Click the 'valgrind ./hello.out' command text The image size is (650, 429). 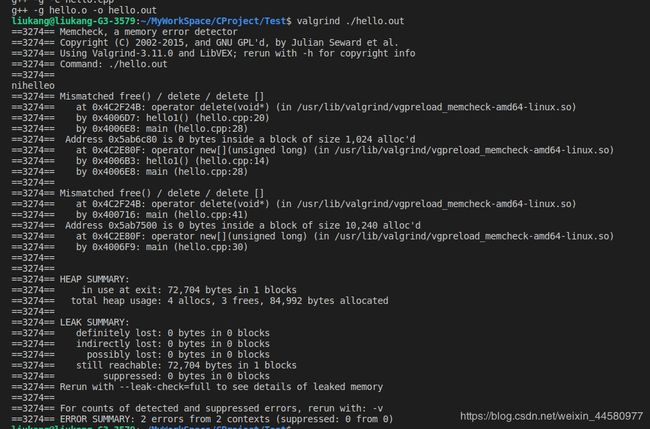(x=350, y=21)
